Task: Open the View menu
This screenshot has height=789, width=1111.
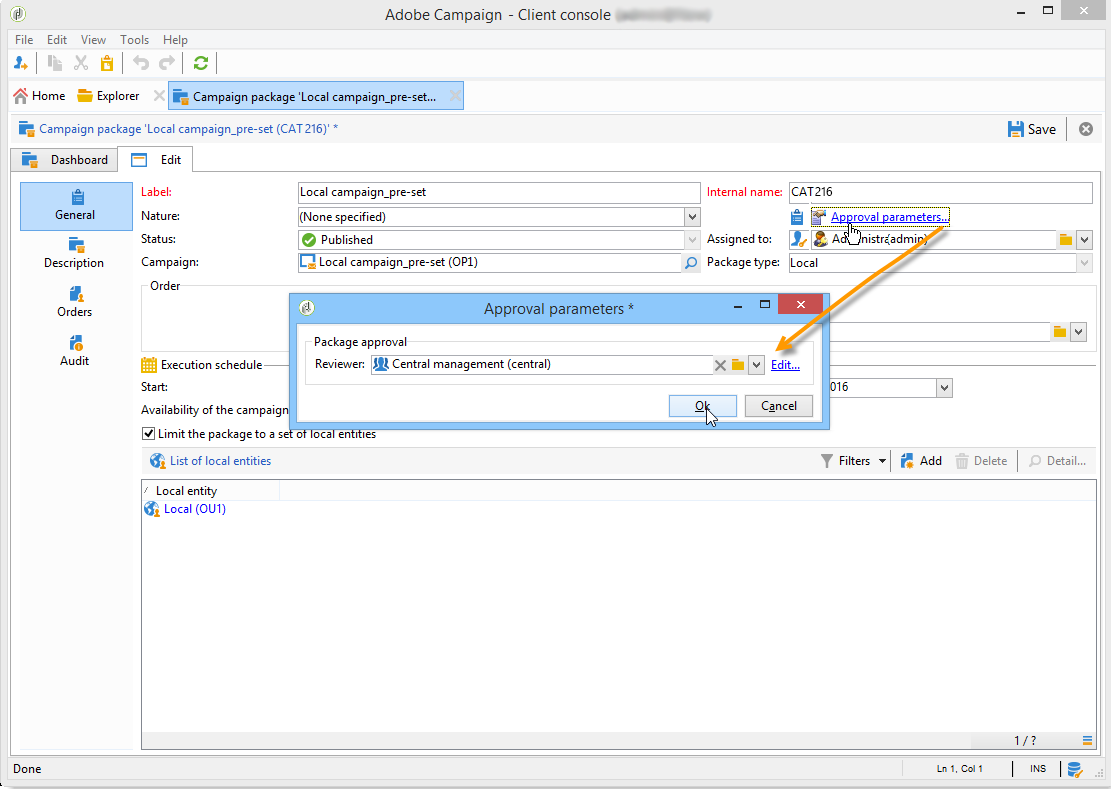Action: point(93,40)
